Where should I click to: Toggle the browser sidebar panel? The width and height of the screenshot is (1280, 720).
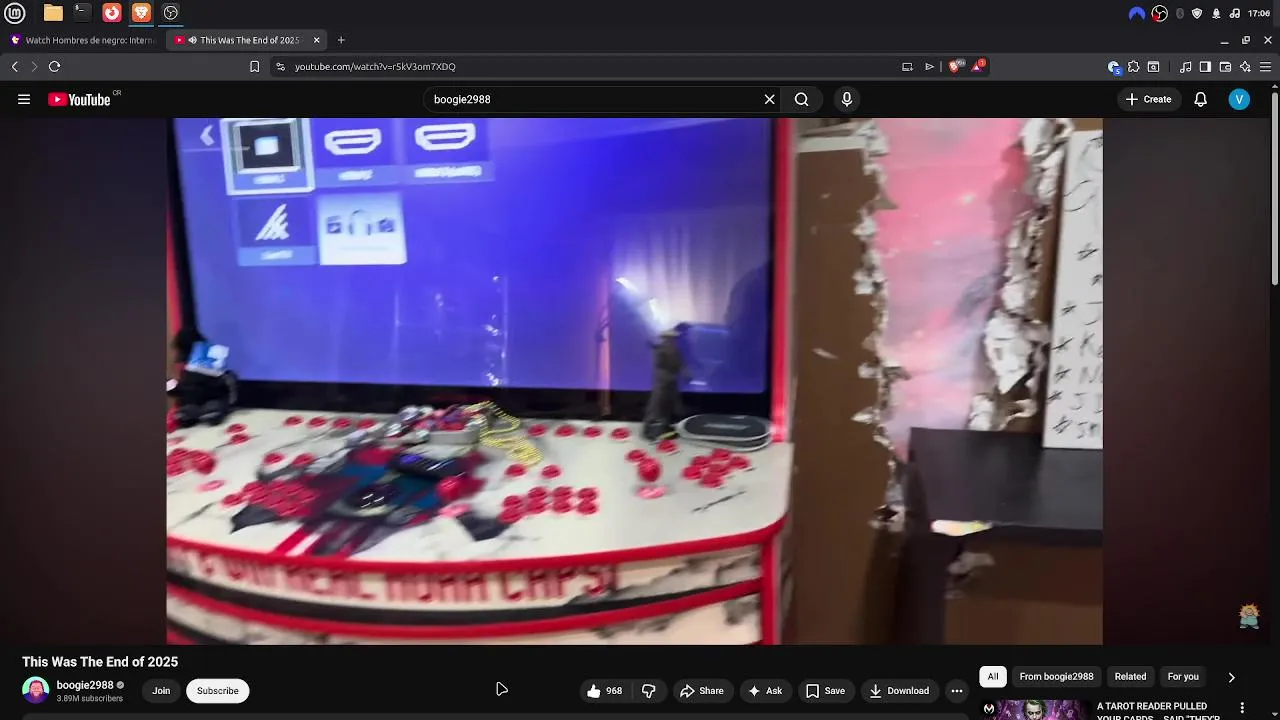pyautogui.click(x=1205, y=67)
